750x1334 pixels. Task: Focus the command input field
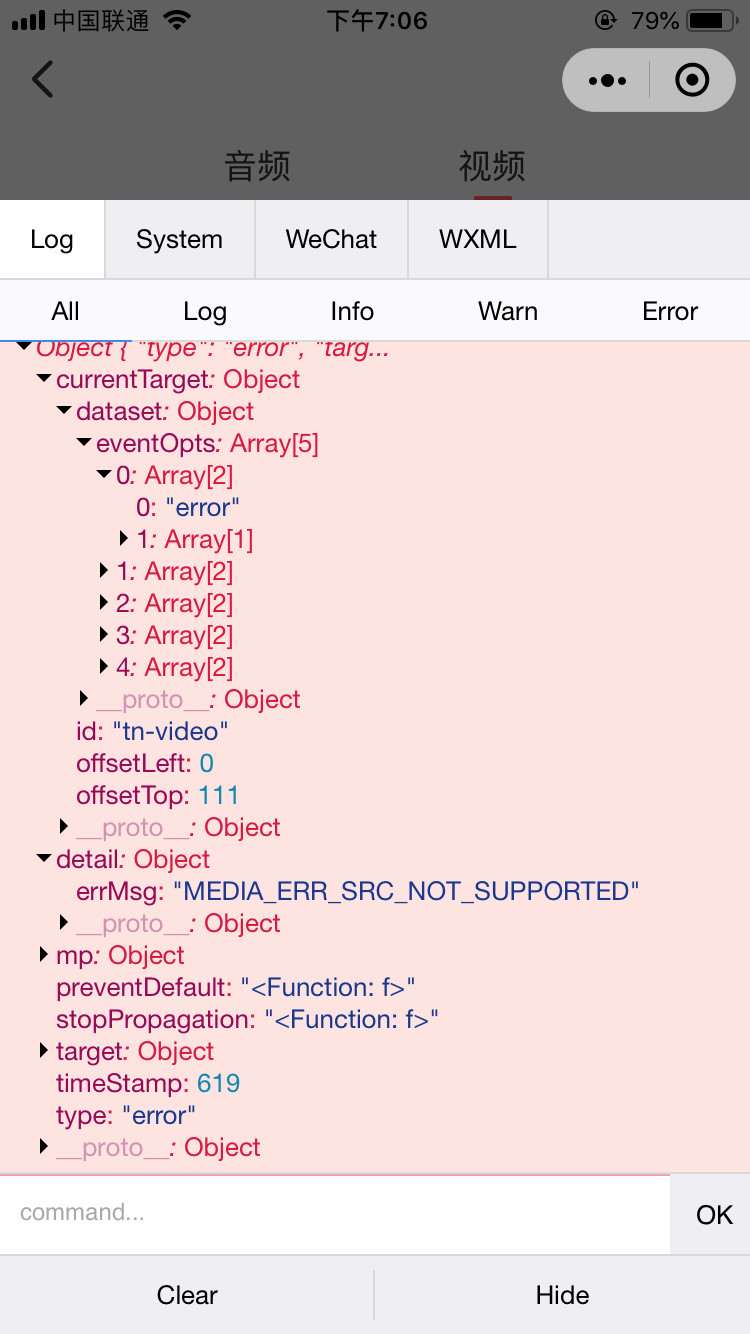(335, 1214)
